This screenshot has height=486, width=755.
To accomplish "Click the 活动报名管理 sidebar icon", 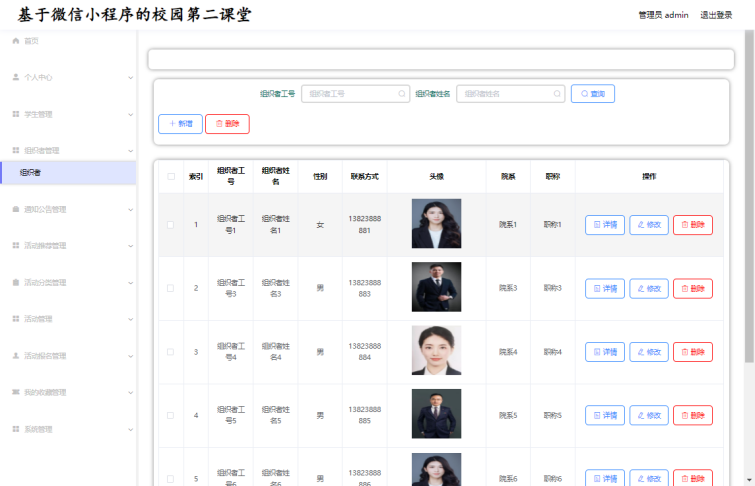I will click(15, 356).
